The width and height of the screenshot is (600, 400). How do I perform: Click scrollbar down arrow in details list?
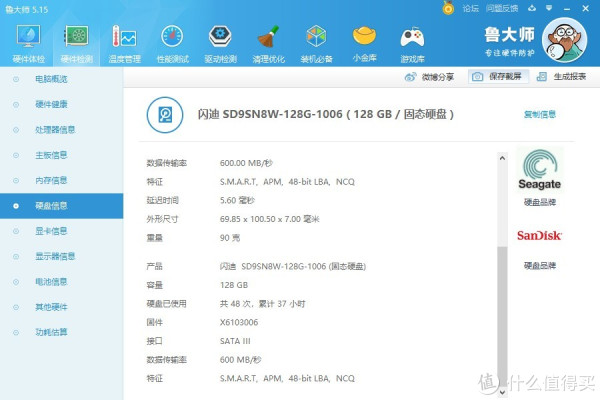502,392
